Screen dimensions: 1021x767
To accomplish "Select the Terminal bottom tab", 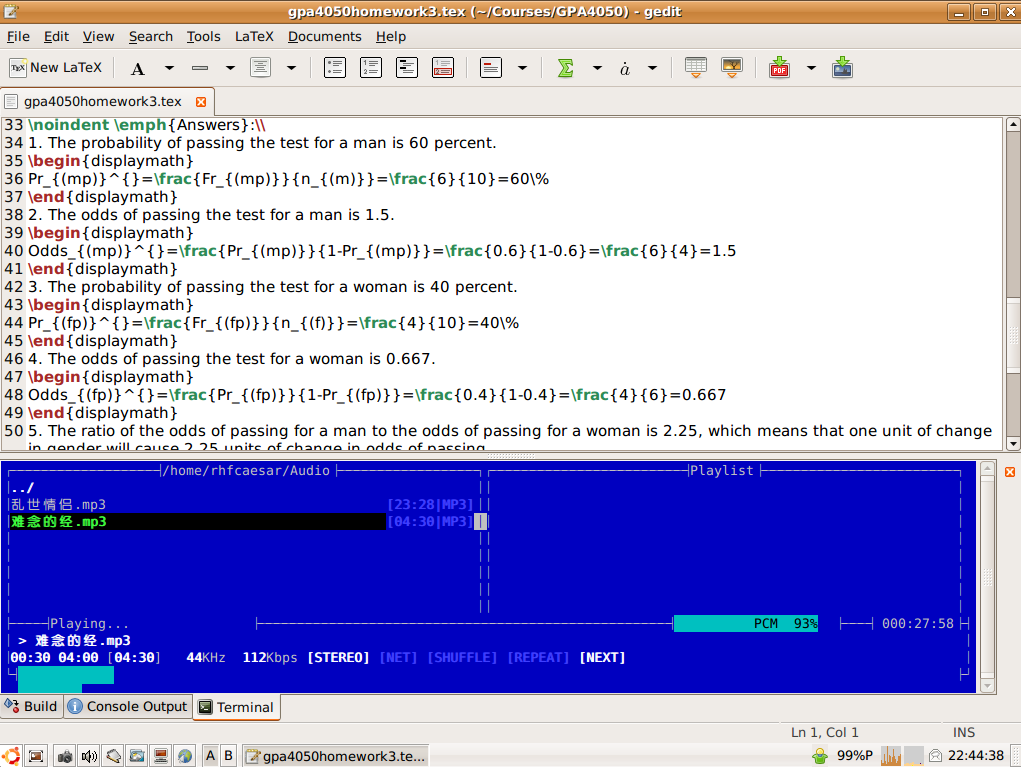I will [x=236, y=707].
